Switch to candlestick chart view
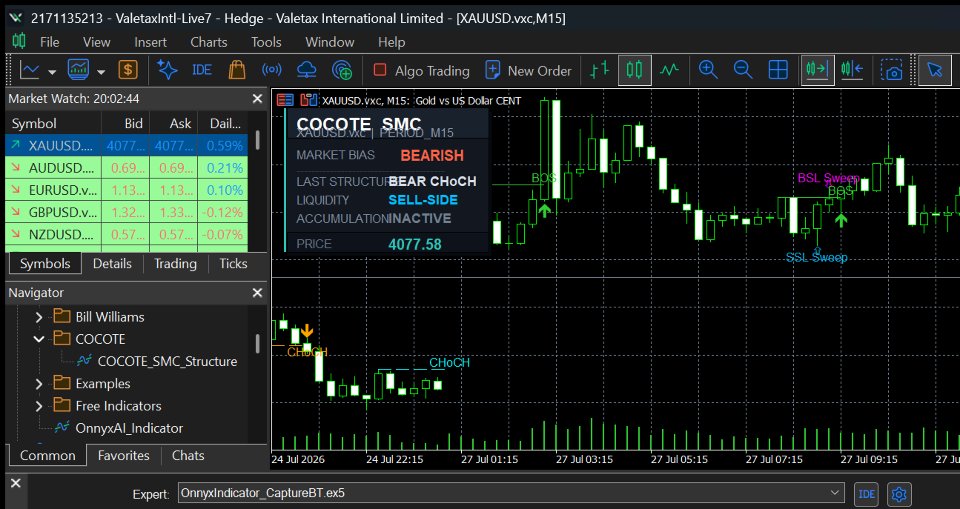The image size is (960, 509). 634,70
